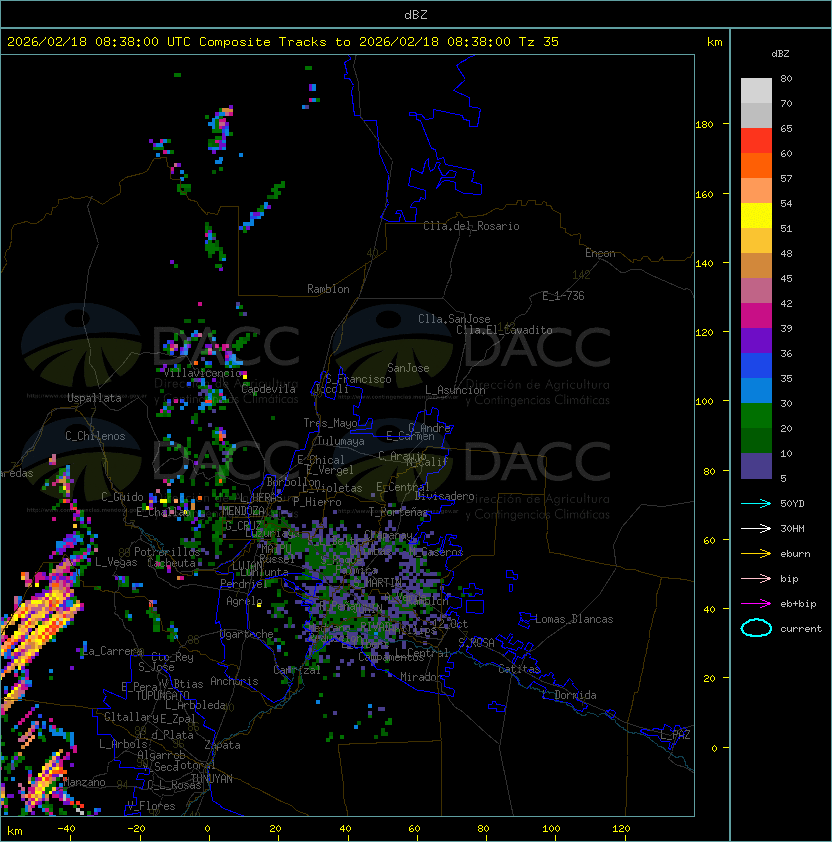The image size is (832, 842).
Task: Click the 'TUNUYAN' map label
Action: tap(212, 779)
